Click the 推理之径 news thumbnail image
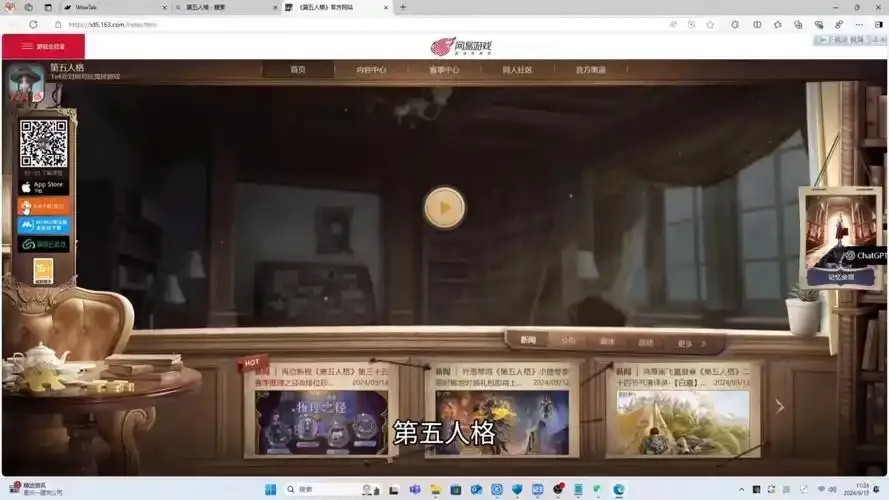Image resolution: width=889 pixels, height=500 pixels. point(321,422)
